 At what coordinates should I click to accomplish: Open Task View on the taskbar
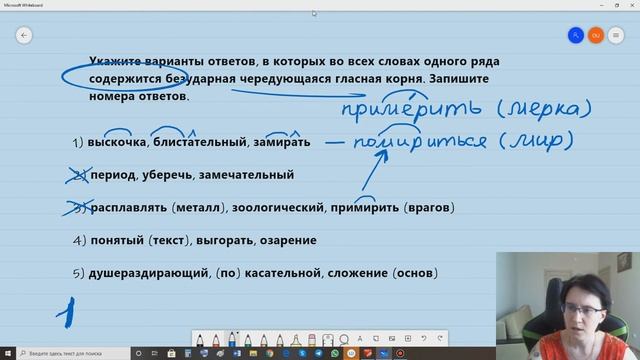click(155, 353)
